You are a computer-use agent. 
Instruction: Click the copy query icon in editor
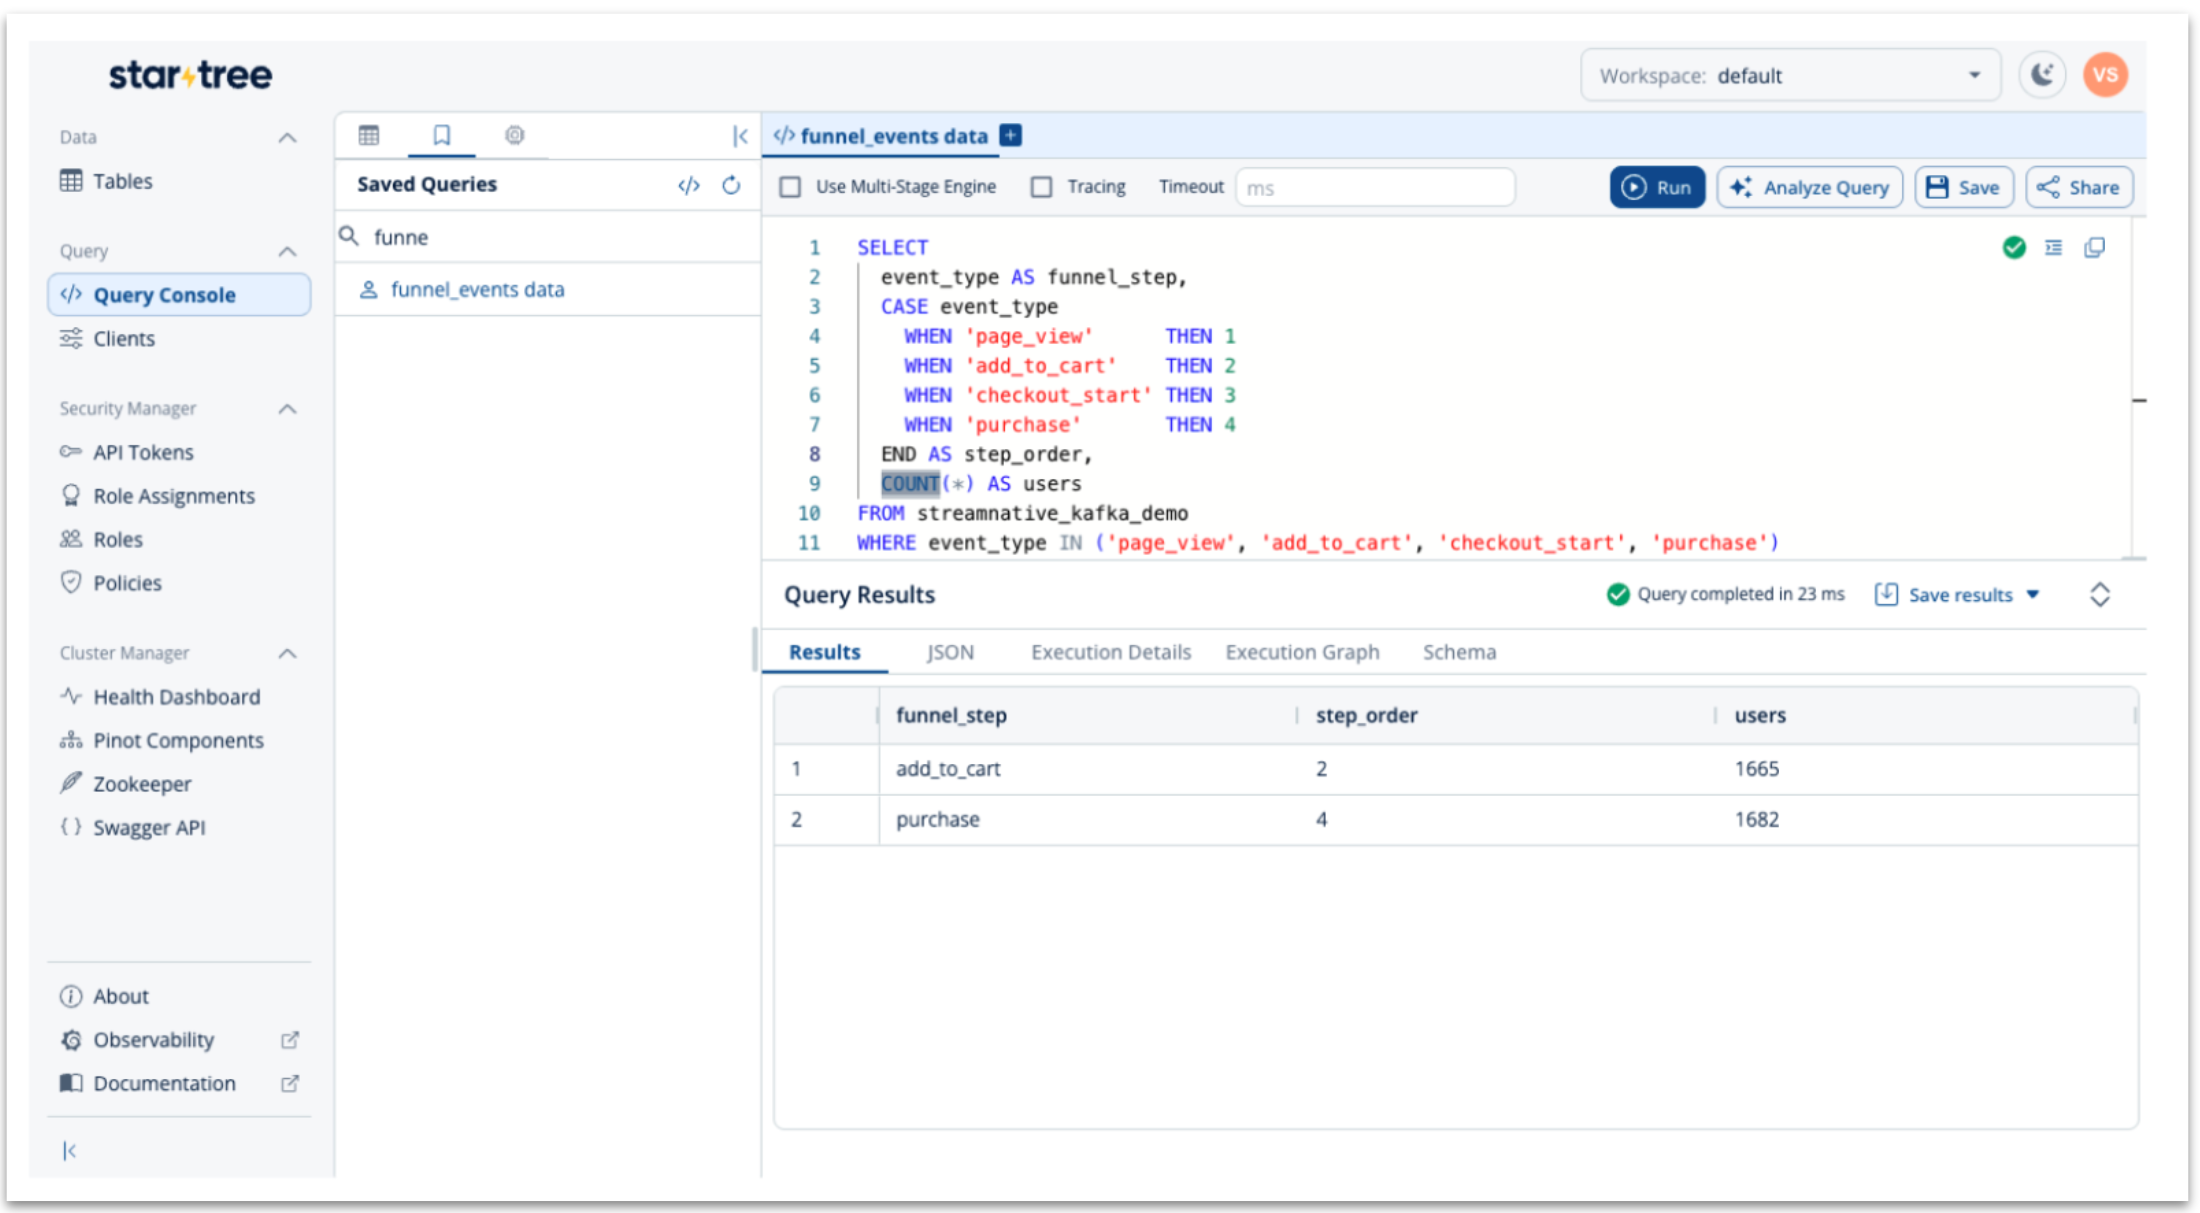coord(2094,247)
